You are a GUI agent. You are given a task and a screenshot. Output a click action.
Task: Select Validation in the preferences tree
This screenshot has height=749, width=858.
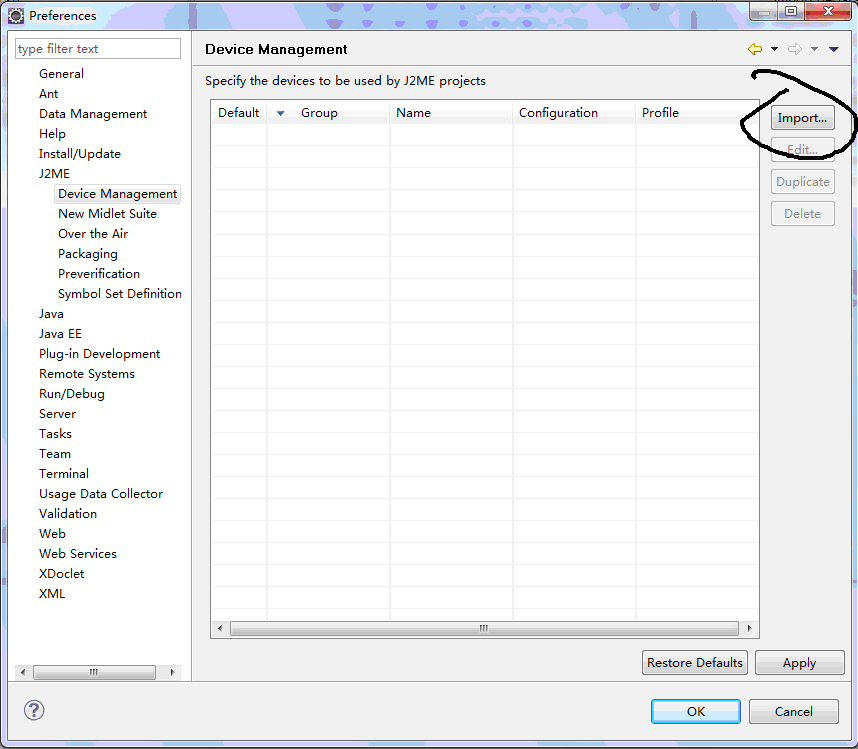(68, 514)
